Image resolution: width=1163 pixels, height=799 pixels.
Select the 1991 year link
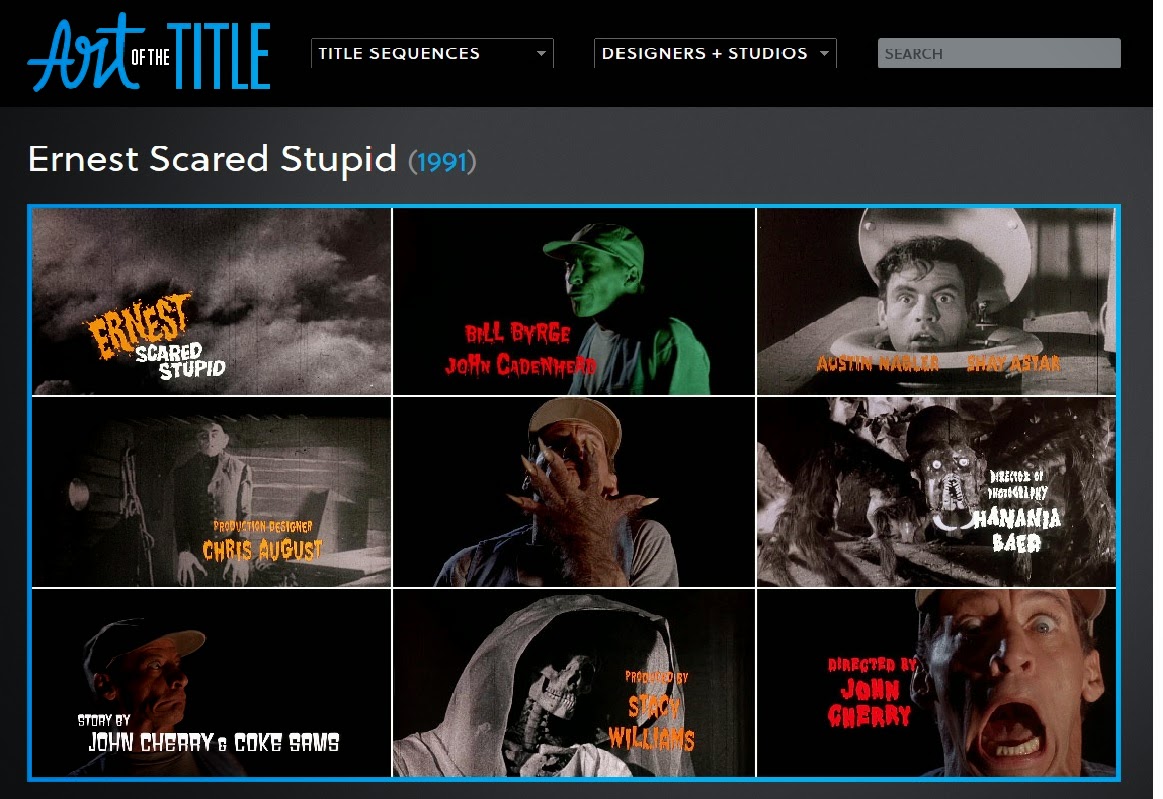click(x=442, y=162)
